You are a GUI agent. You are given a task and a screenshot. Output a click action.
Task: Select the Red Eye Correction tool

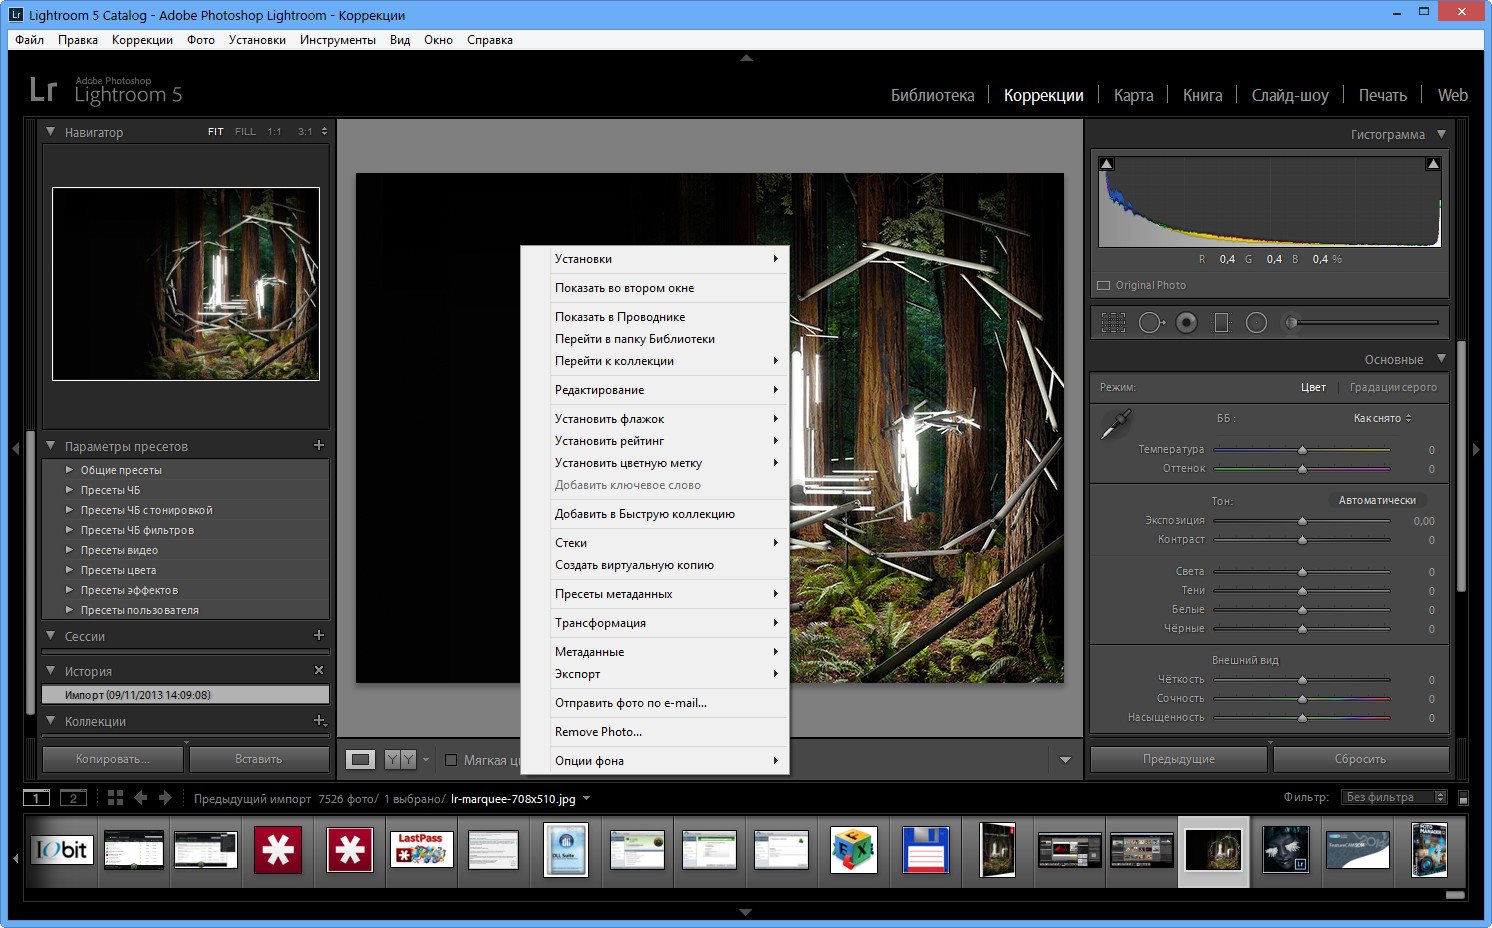point(1187,322)
